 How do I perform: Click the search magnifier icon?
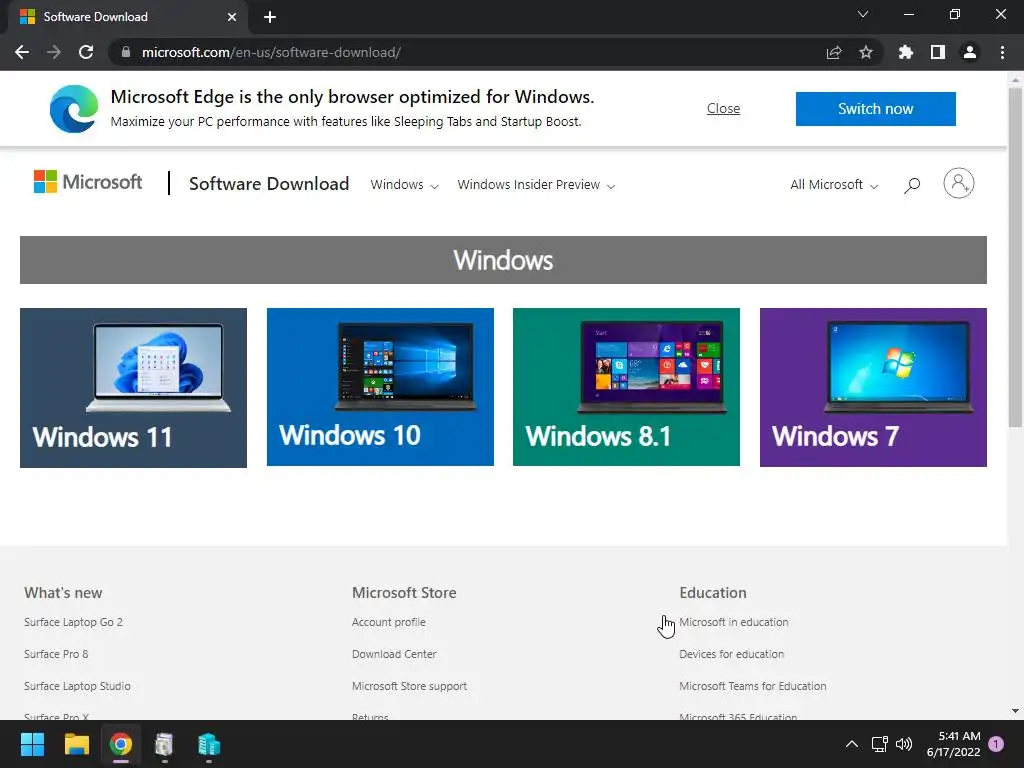[912, 185]
